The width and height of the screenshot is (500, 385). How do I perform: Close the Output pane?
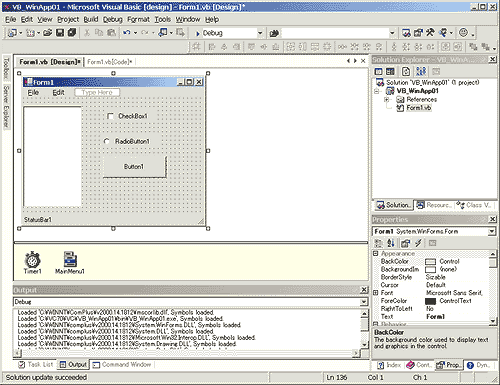[x=364, y=290]
